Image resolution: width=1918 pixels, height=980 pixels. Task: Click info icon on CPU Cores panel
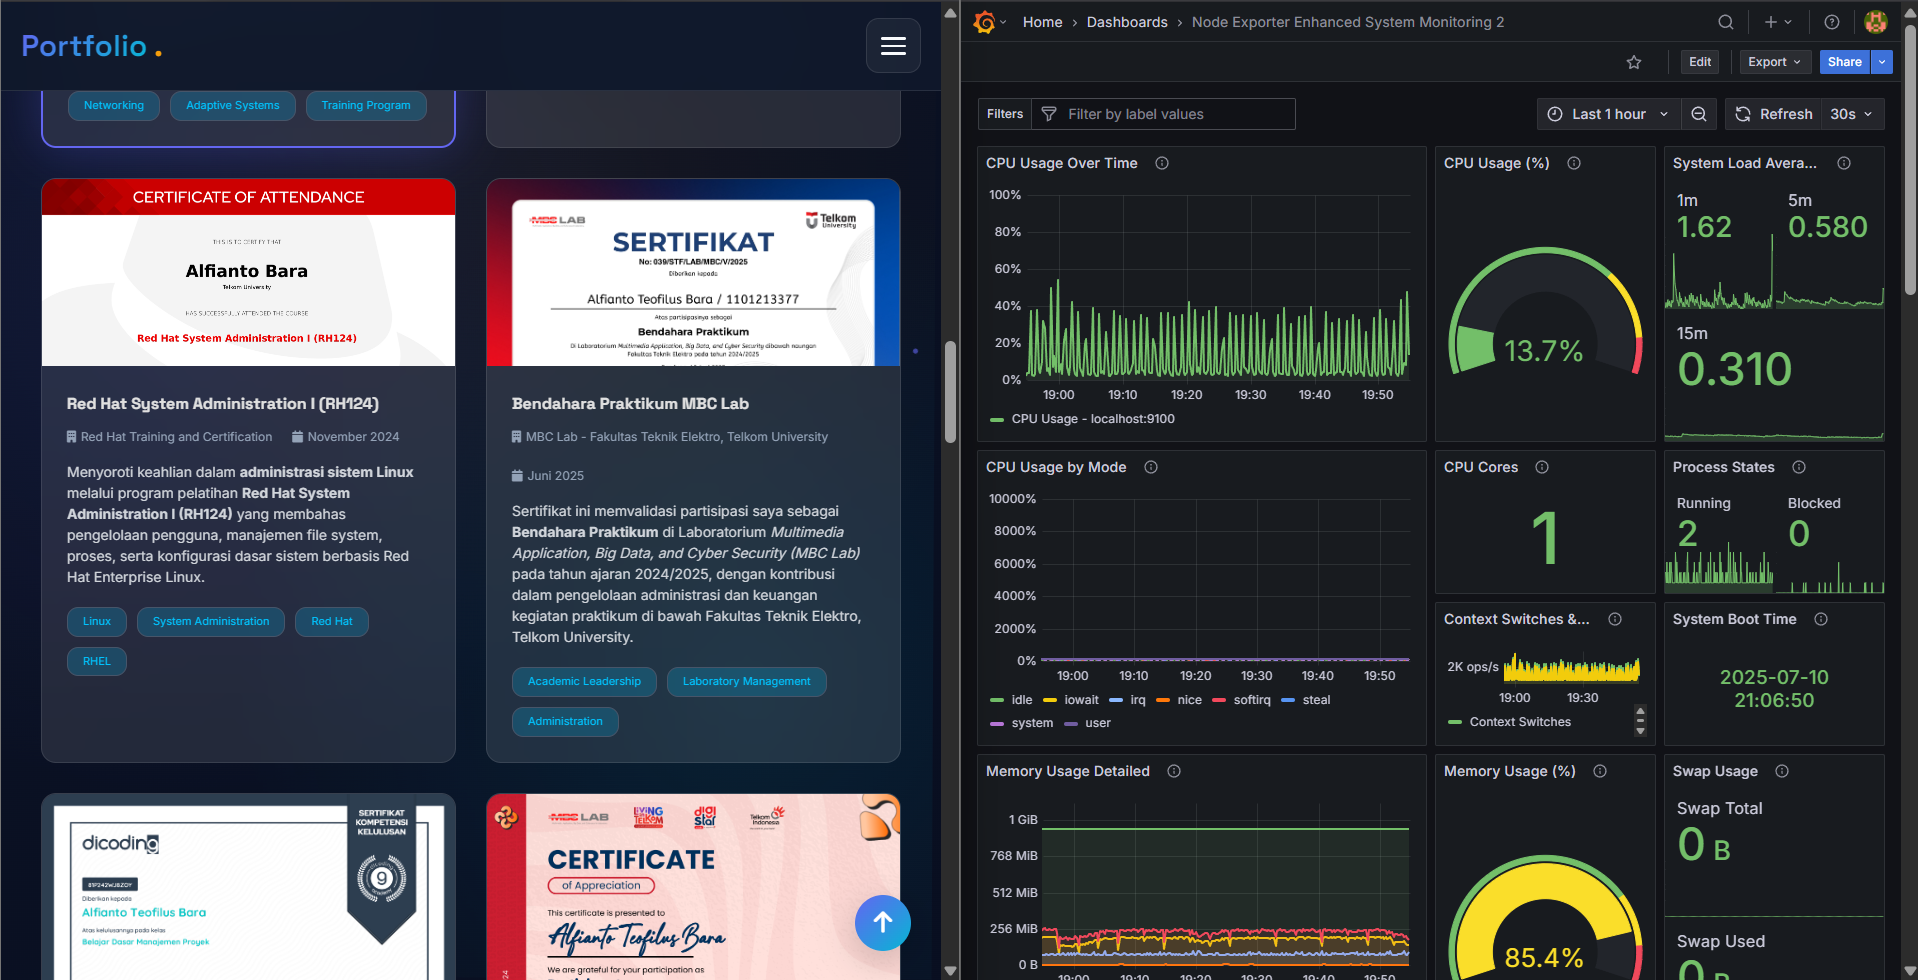(1542, 467)
